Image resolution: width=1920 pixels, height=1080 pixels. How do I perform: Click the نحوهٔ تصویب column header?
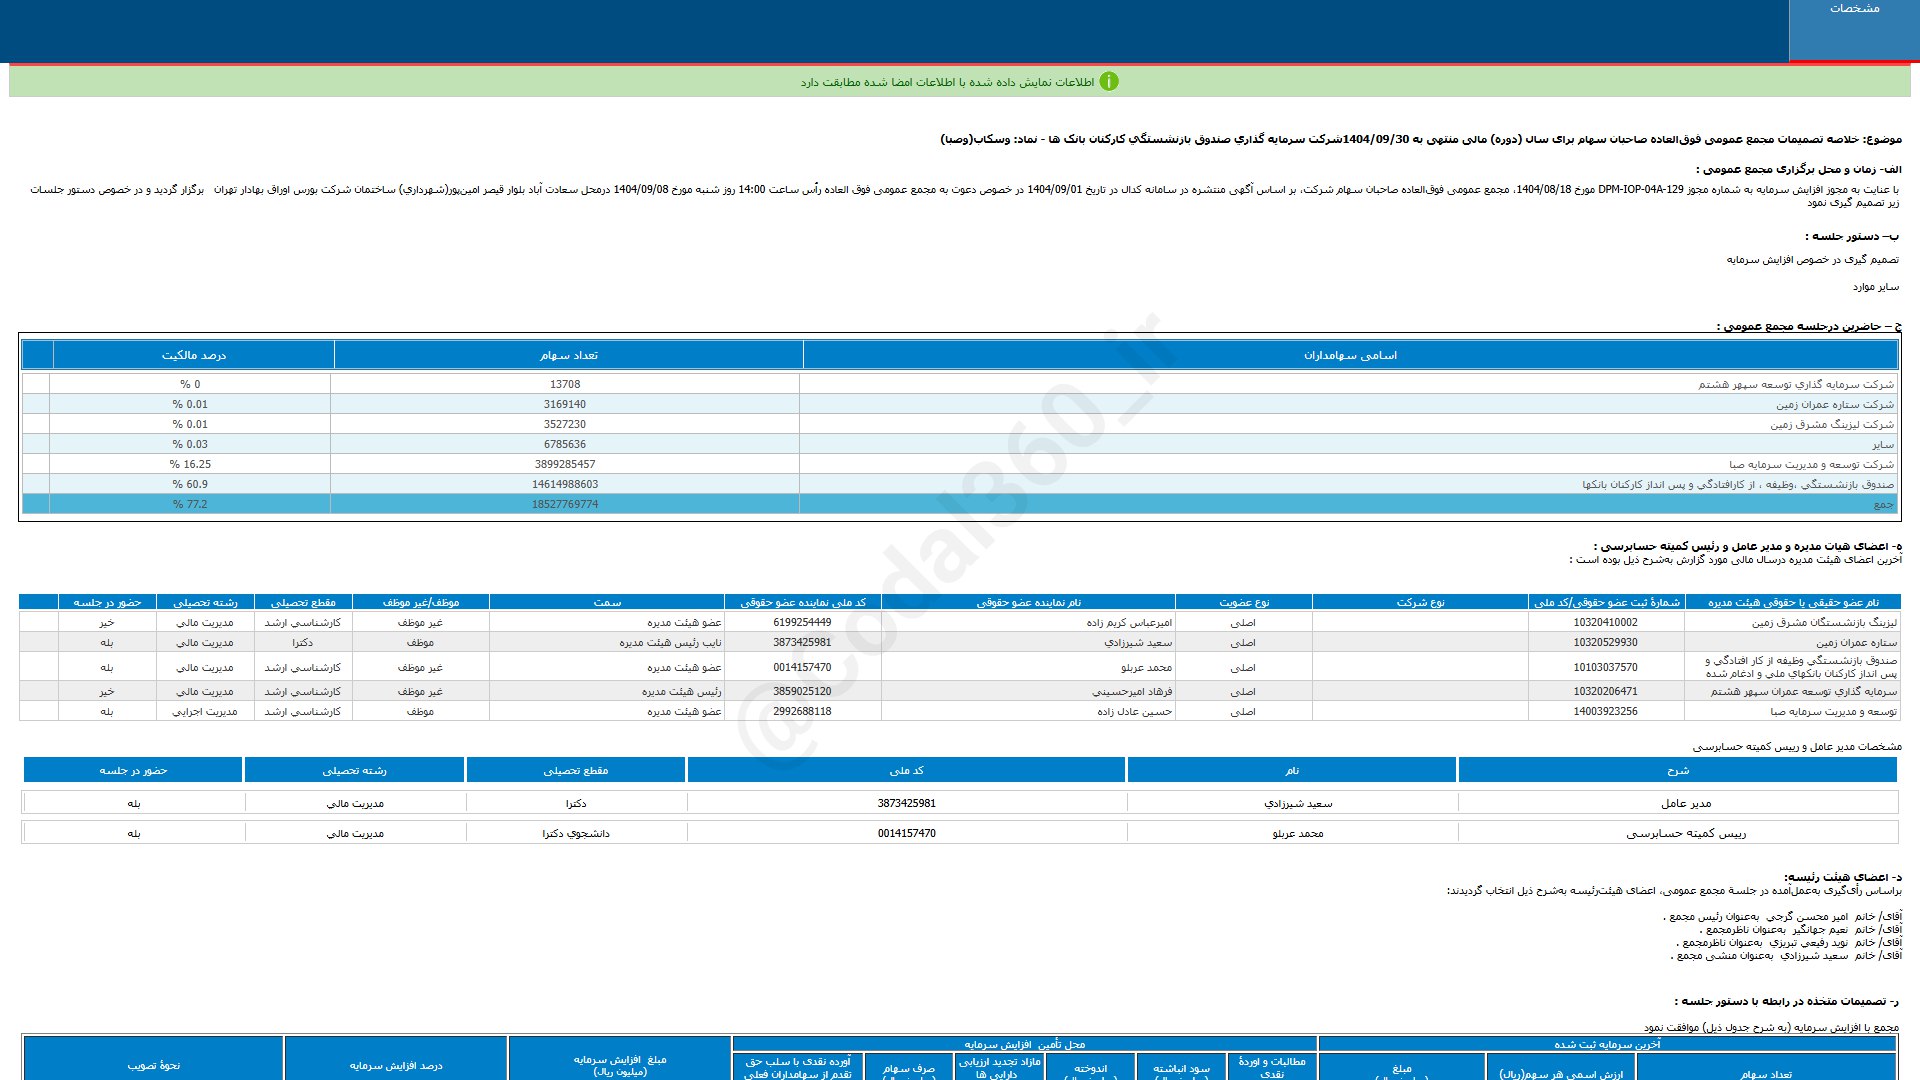[x=153, y=1065]
